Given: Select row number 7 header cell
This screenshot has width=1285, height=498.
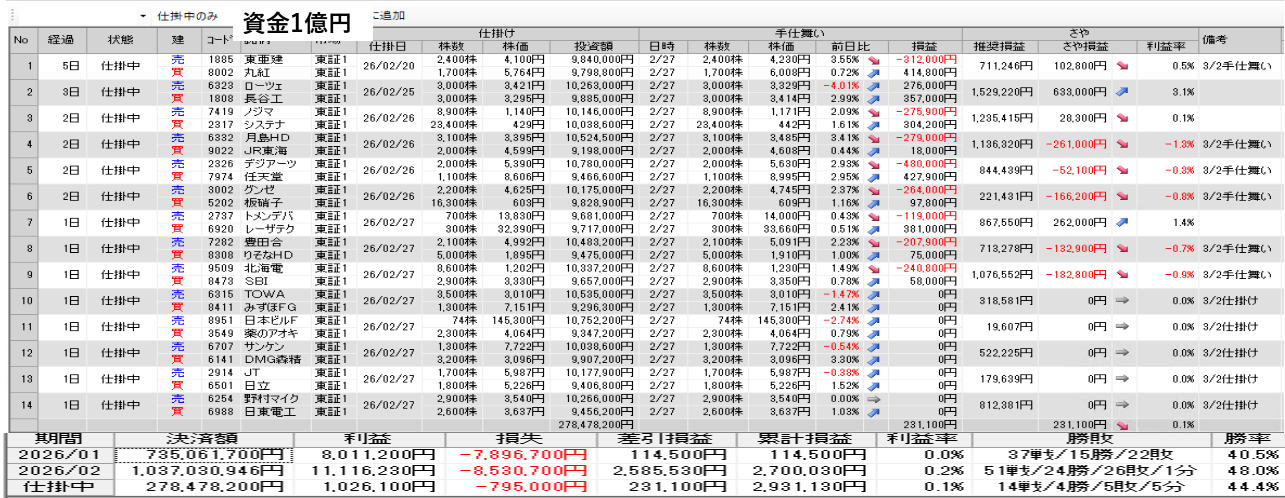Looking at the screenshot, I should tap(30, 222).
